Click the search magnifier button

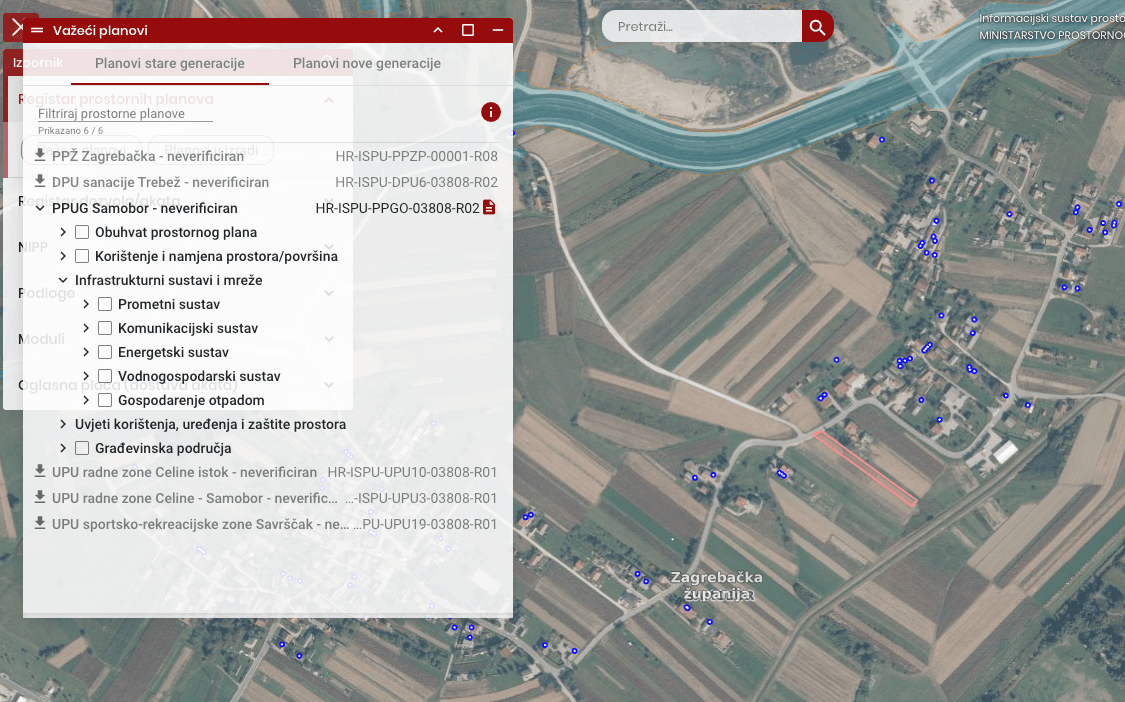click(817, 27)
